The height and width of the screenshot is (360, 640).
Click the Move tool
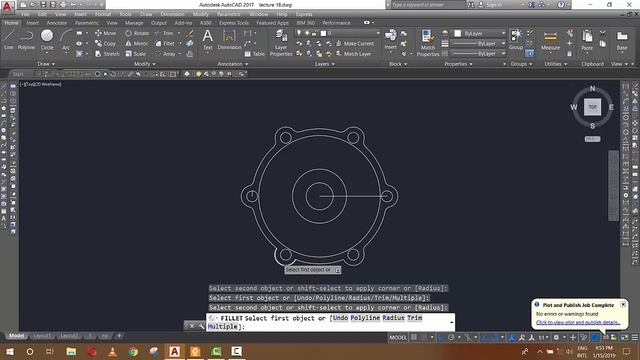pos(105,33)
